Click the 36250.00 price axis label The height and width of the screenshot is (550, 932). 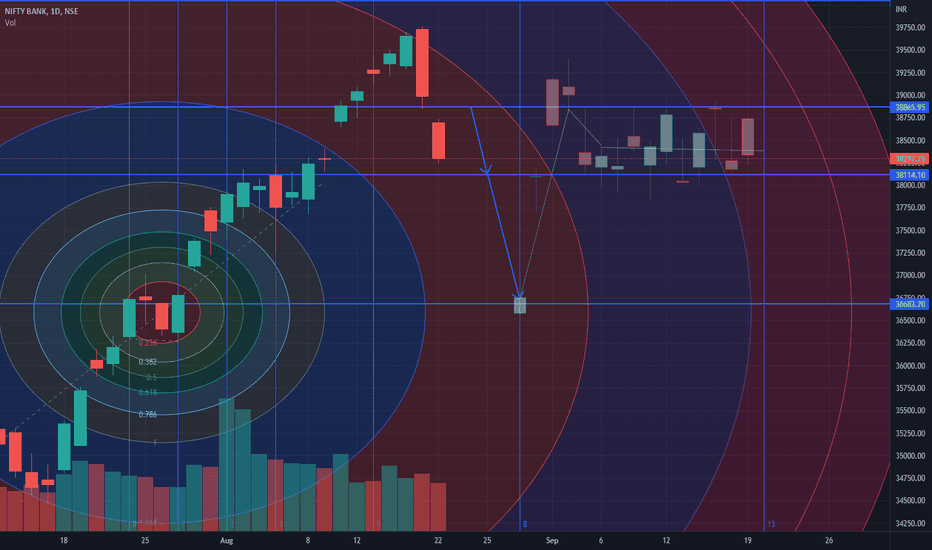point(910,343)
